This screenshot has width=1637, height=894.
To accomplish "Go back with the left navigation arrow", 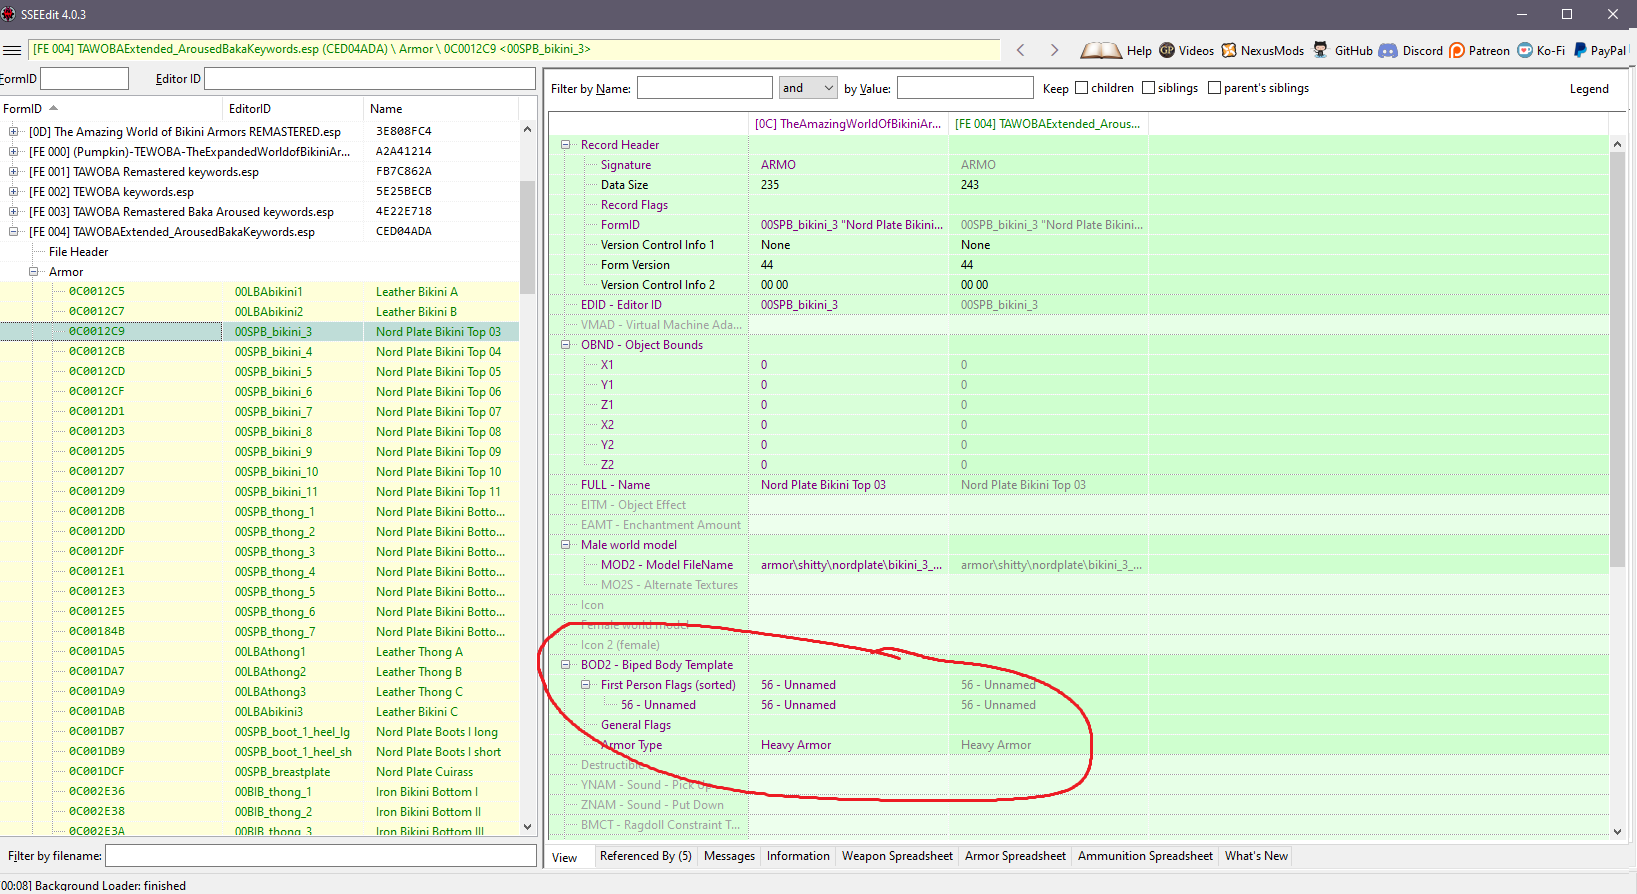I will pyautogui.click(x=1020, y=50).
